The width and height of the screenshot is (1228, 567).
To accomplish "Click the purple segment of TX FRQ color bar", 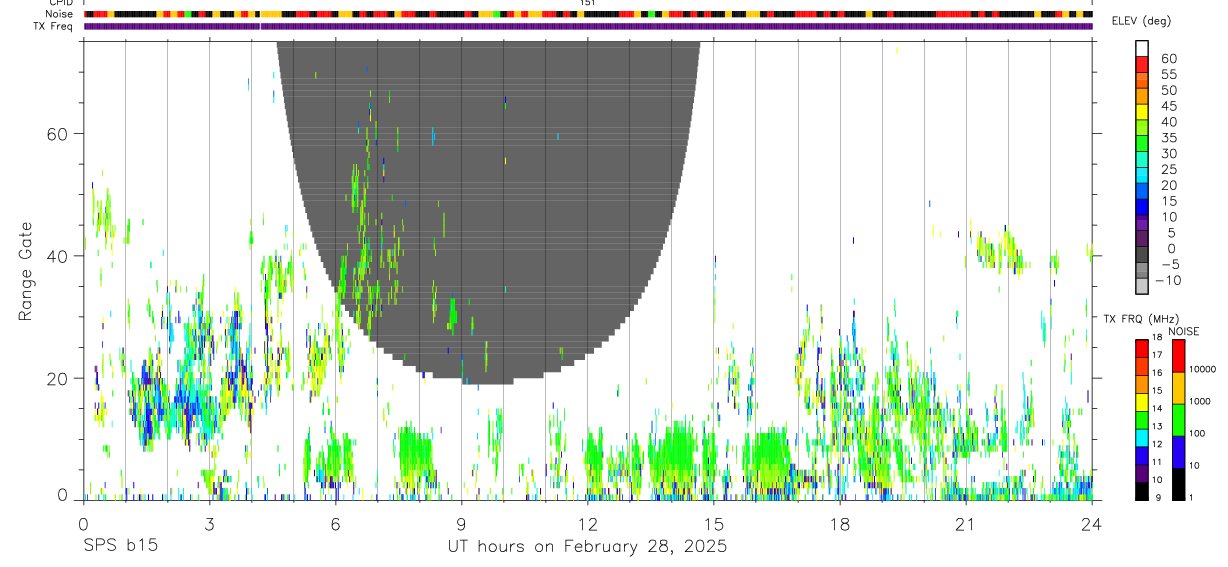I will point(1142,472).
